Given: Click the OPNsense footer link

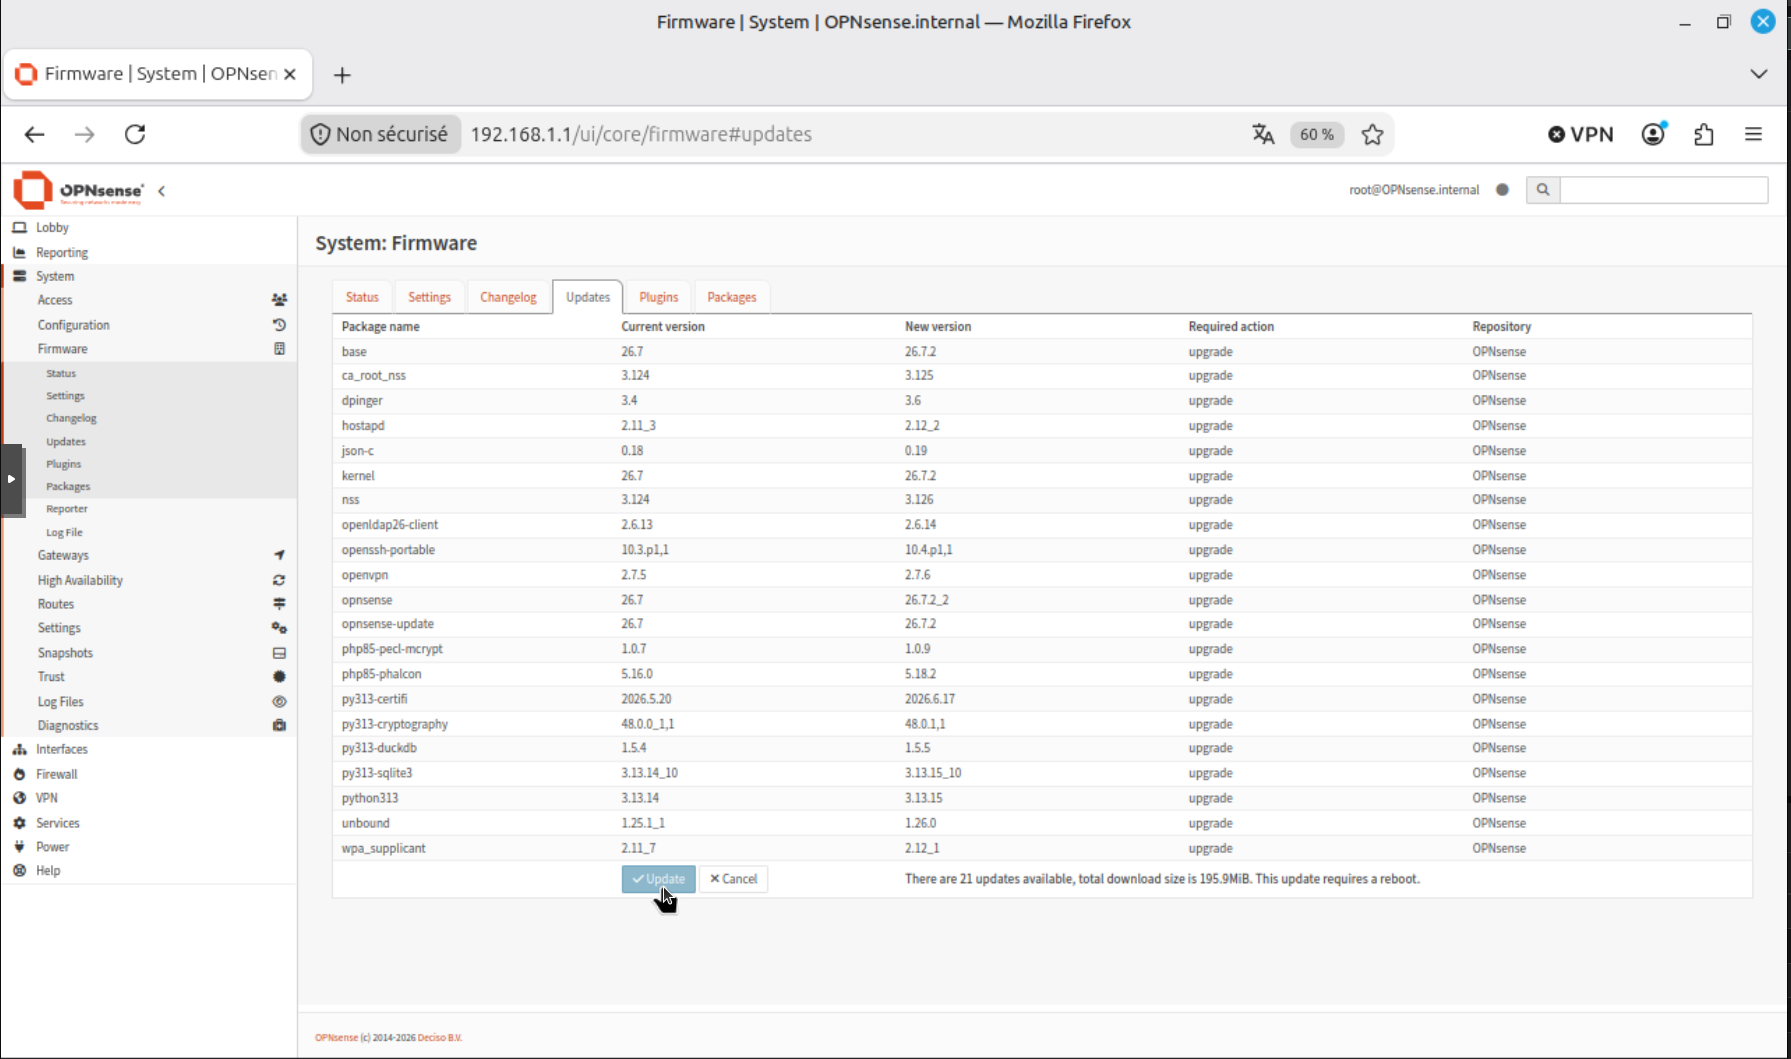Looking at the screenshot, I should [x=336, y=1038].
